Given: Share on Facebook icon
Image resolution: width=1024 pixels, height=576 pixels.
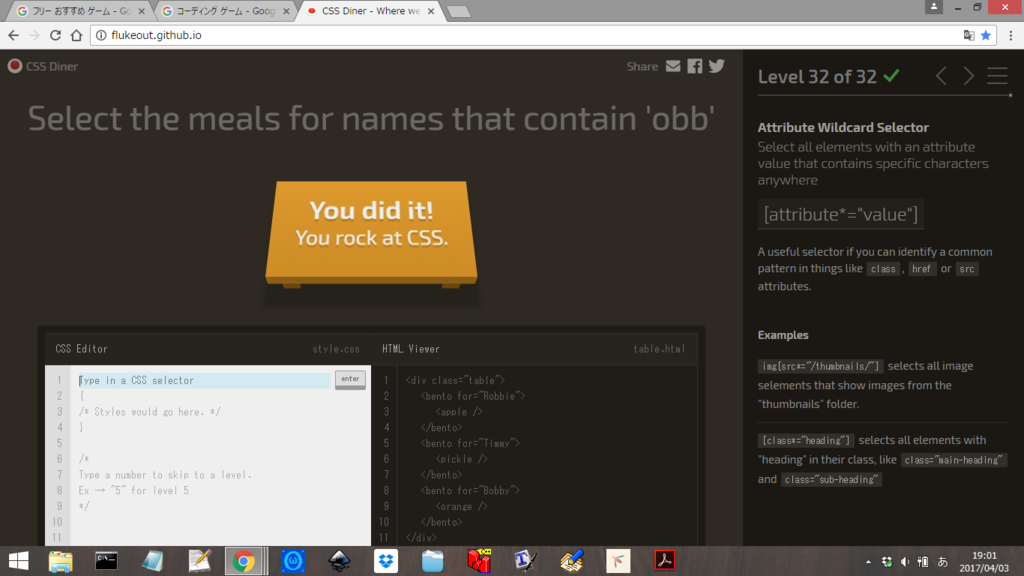Looking at the screenshot, I should click(x=695, y=66).
